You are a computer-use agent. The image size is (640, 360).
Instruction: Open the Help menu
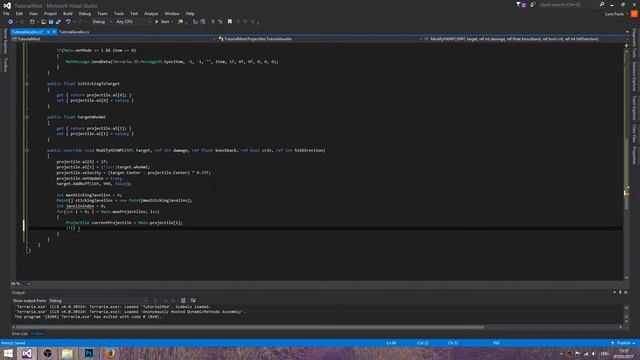[190, 13]
